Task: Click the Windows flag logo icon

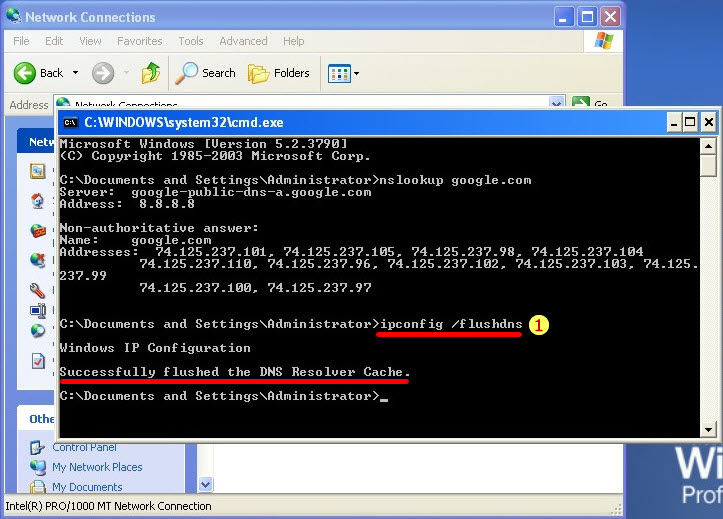Action: (x=604, y=41)
